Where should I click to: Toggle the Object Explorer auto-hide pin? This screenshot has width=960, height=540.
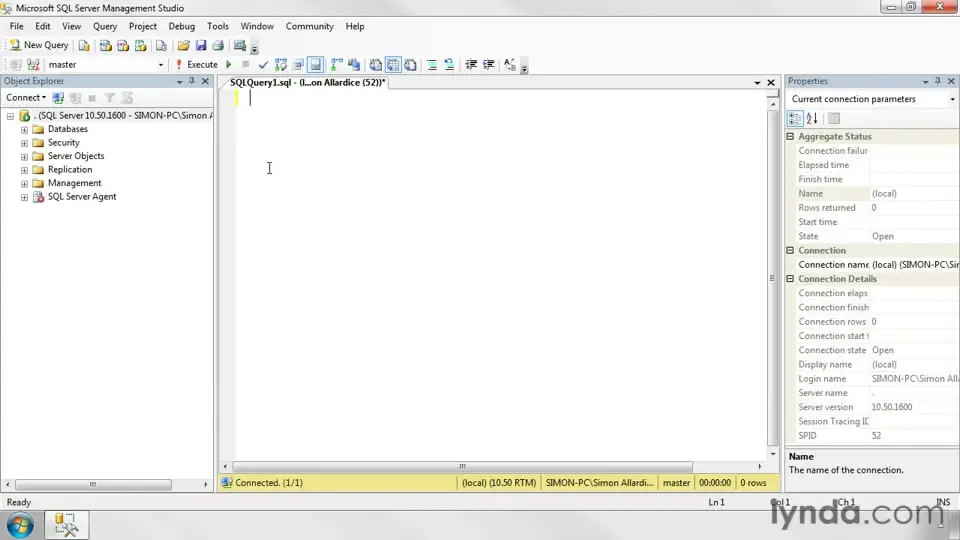pos(192,81)
